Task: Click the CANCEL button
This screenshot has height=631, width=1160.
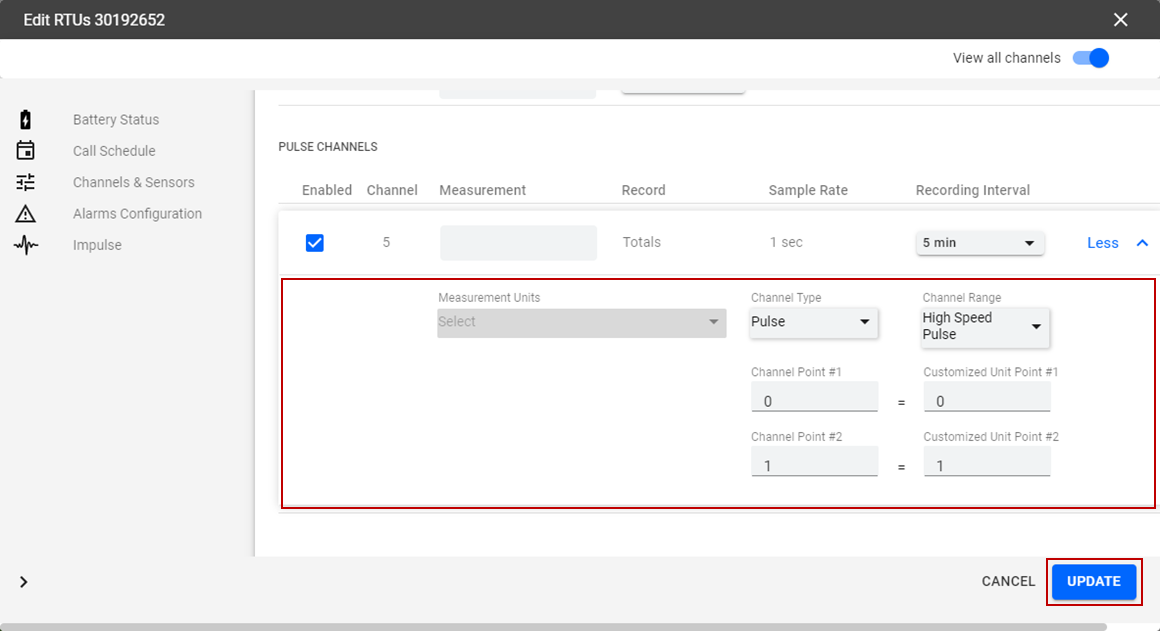Action: coord(1008,582)
